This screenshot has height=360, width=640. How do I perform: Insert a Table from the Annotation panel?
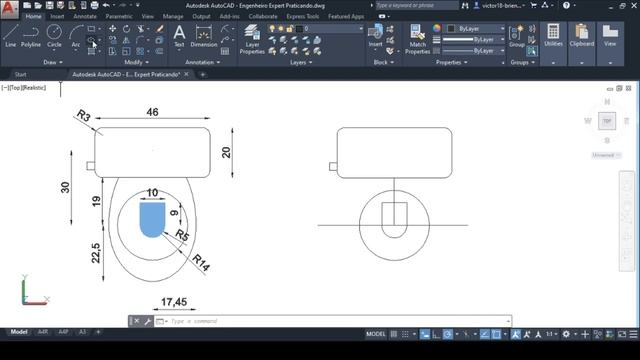225,51
